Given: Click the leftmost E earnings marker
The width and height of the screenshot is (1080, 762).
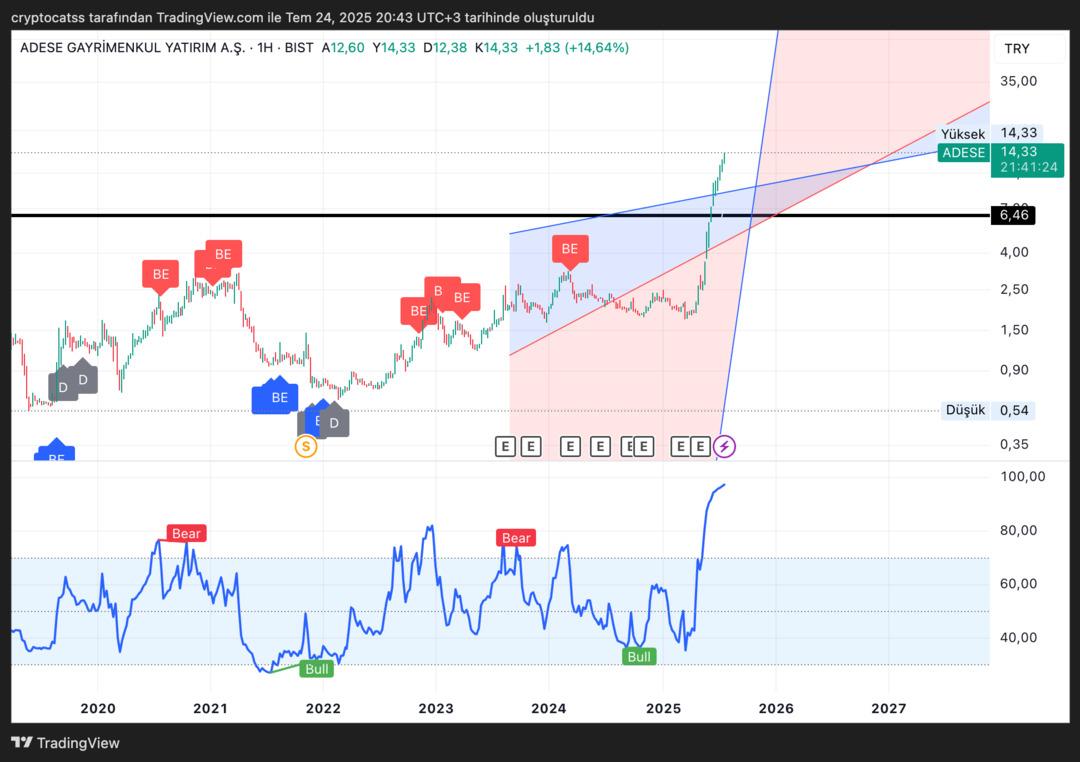Looking at the screenshot, I should coord(505,446).
